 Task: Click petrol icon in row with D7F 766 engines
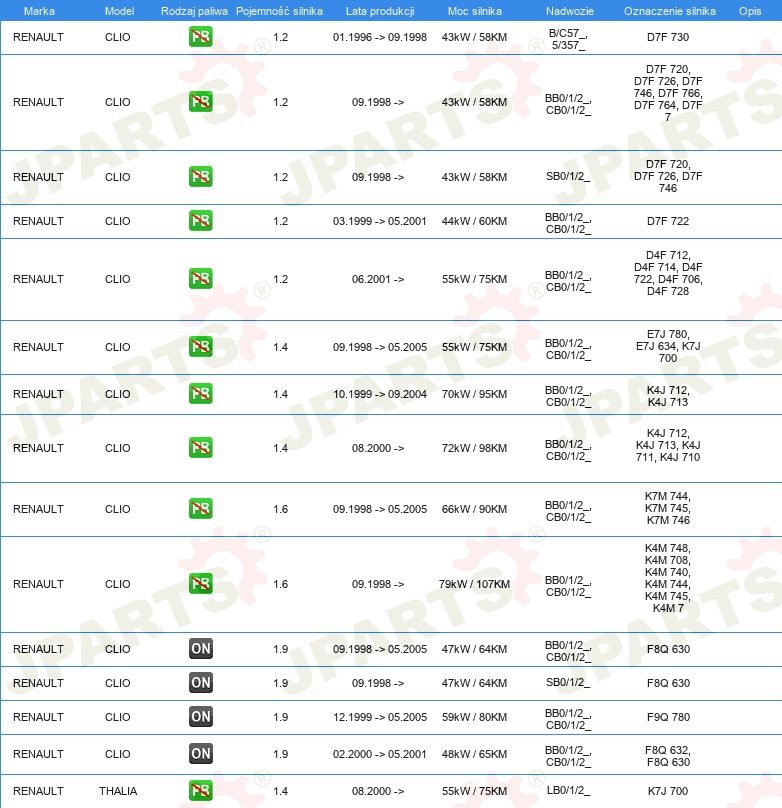(200, 101)
